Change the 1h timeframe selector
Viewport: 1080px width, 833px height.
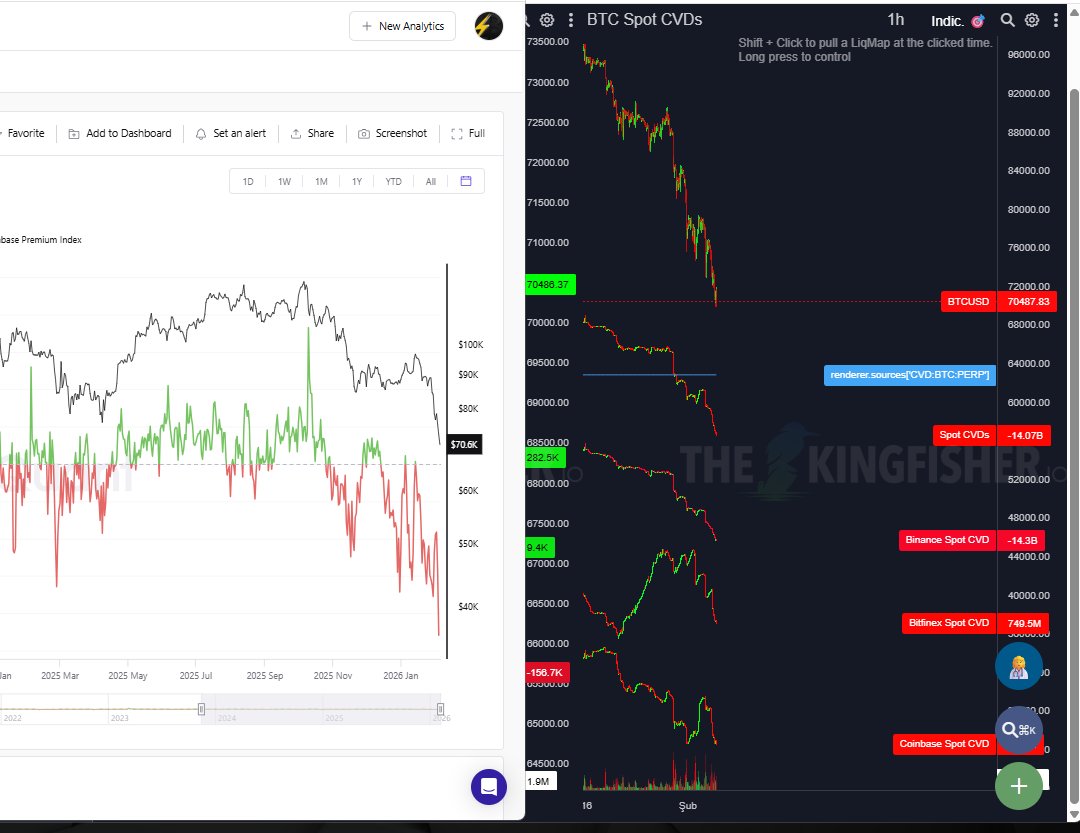pos(895,20)
